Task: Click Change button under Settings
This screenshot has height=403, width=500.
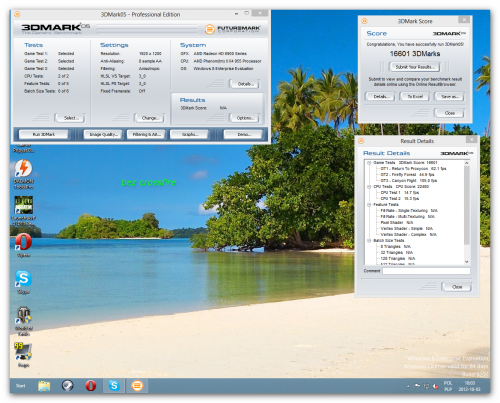Action: point(149,118)
